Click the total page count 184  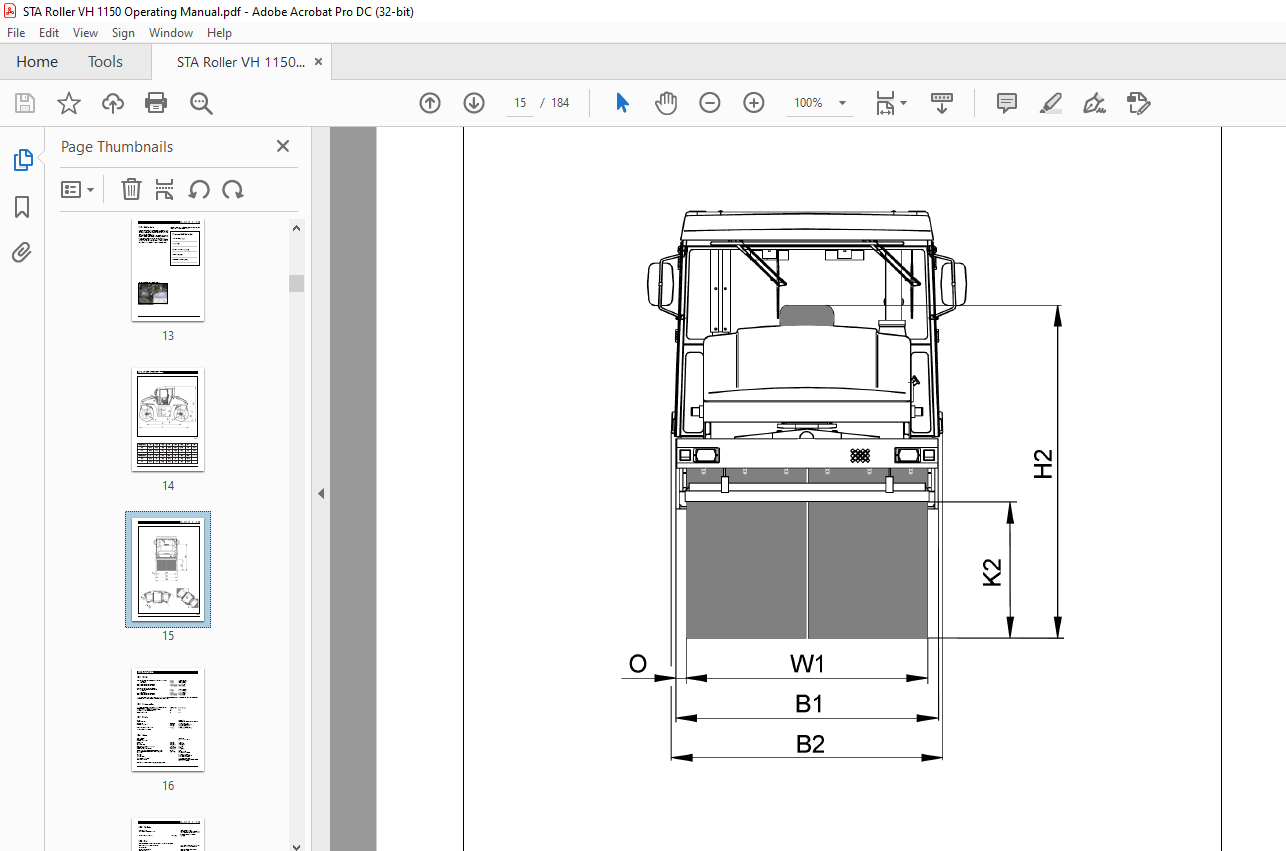[560, 103]
